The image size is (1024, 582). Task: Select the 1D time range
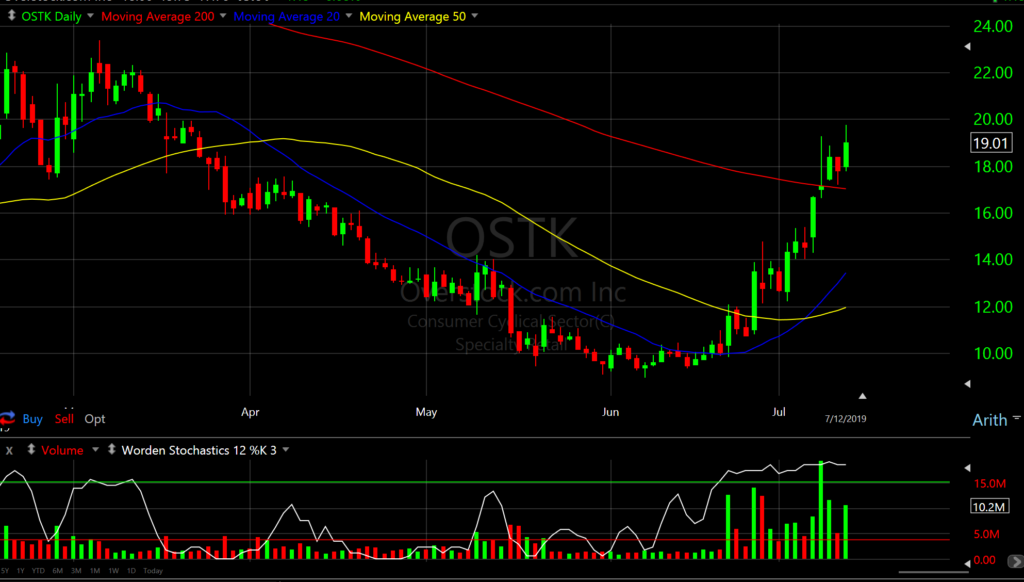[131, 571]
